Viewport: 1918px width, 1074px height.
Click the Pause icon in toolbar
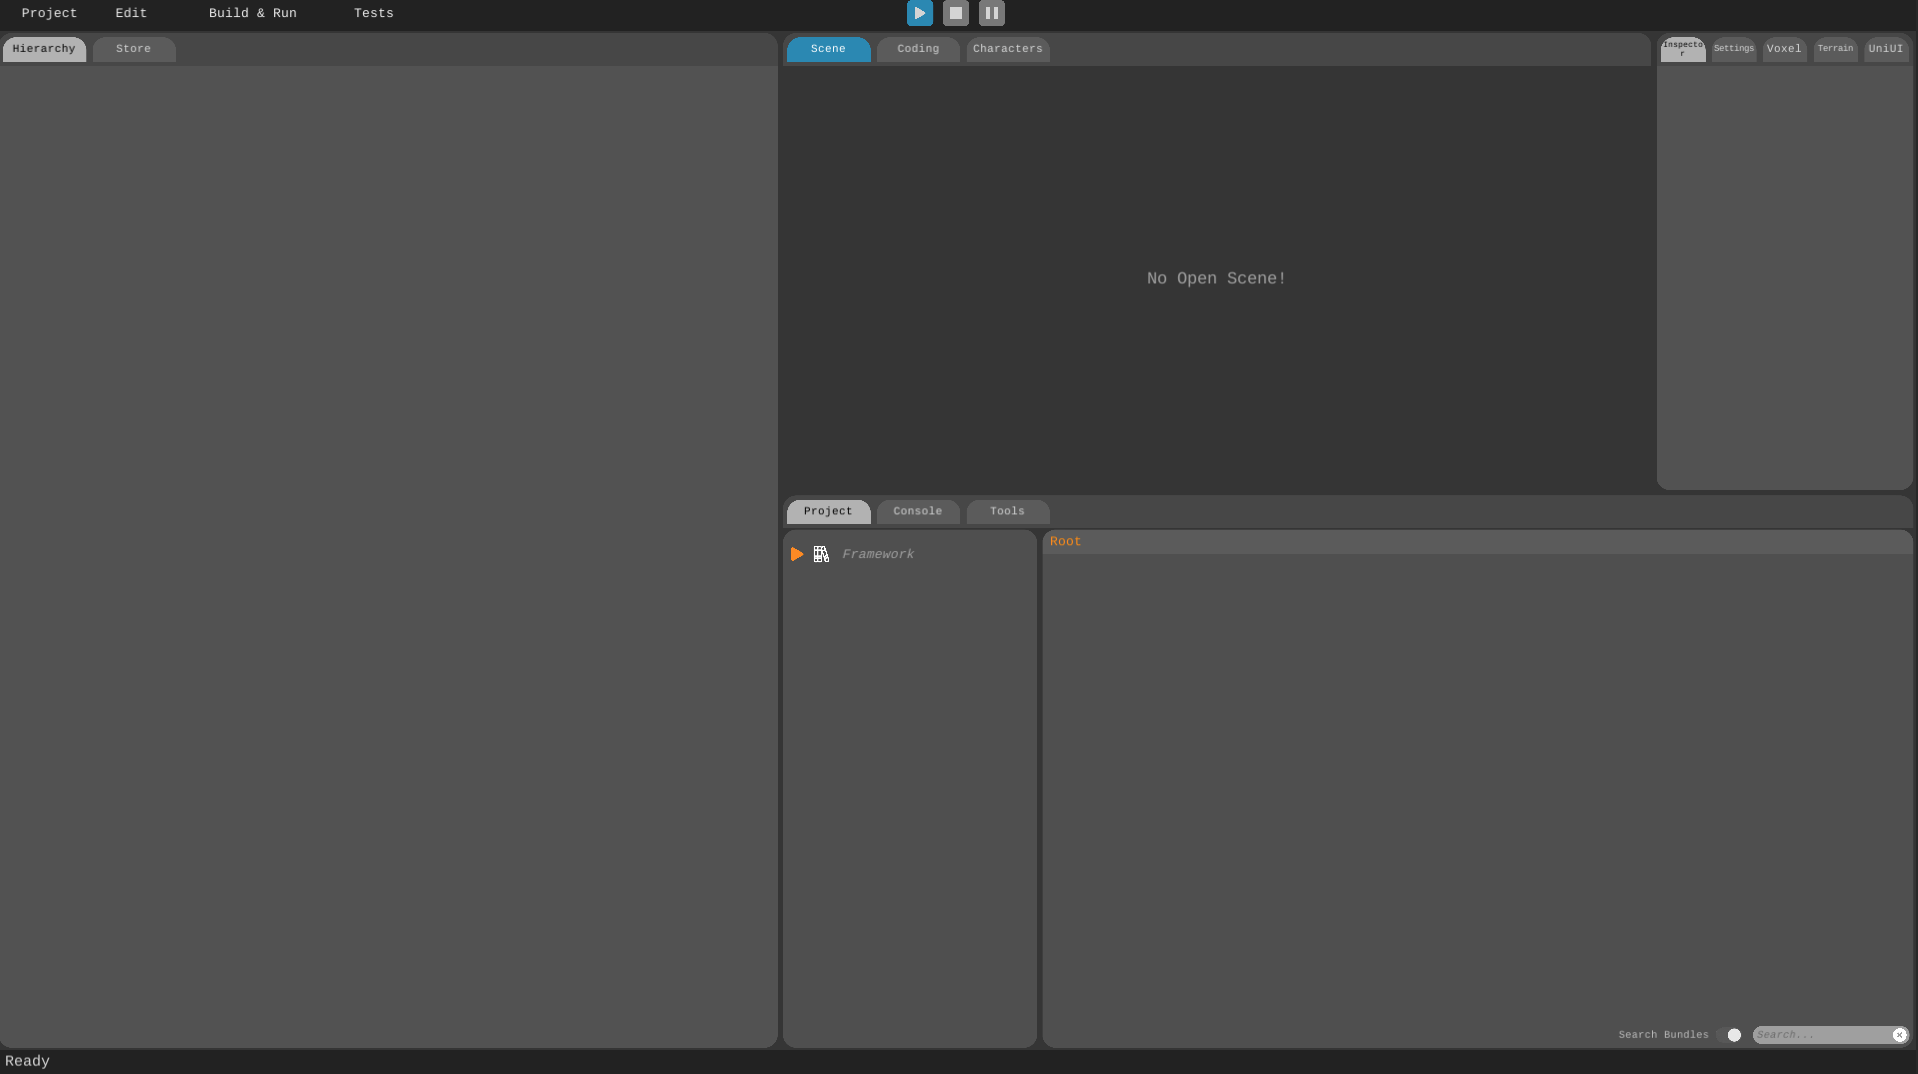[991, 13]
